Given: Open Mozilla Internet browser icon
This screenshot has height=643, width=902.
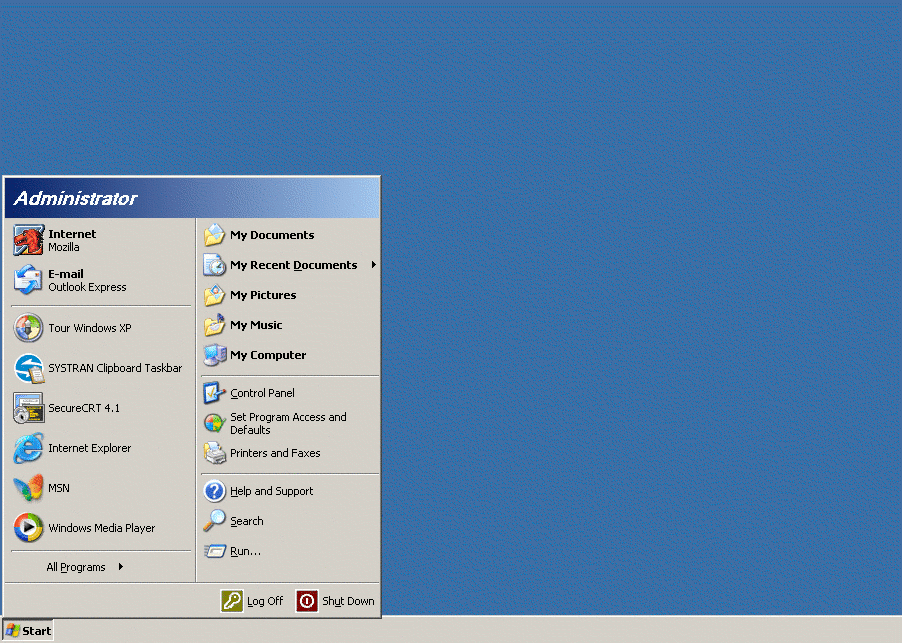Looking at the screenshot, I should coord(28,240).
